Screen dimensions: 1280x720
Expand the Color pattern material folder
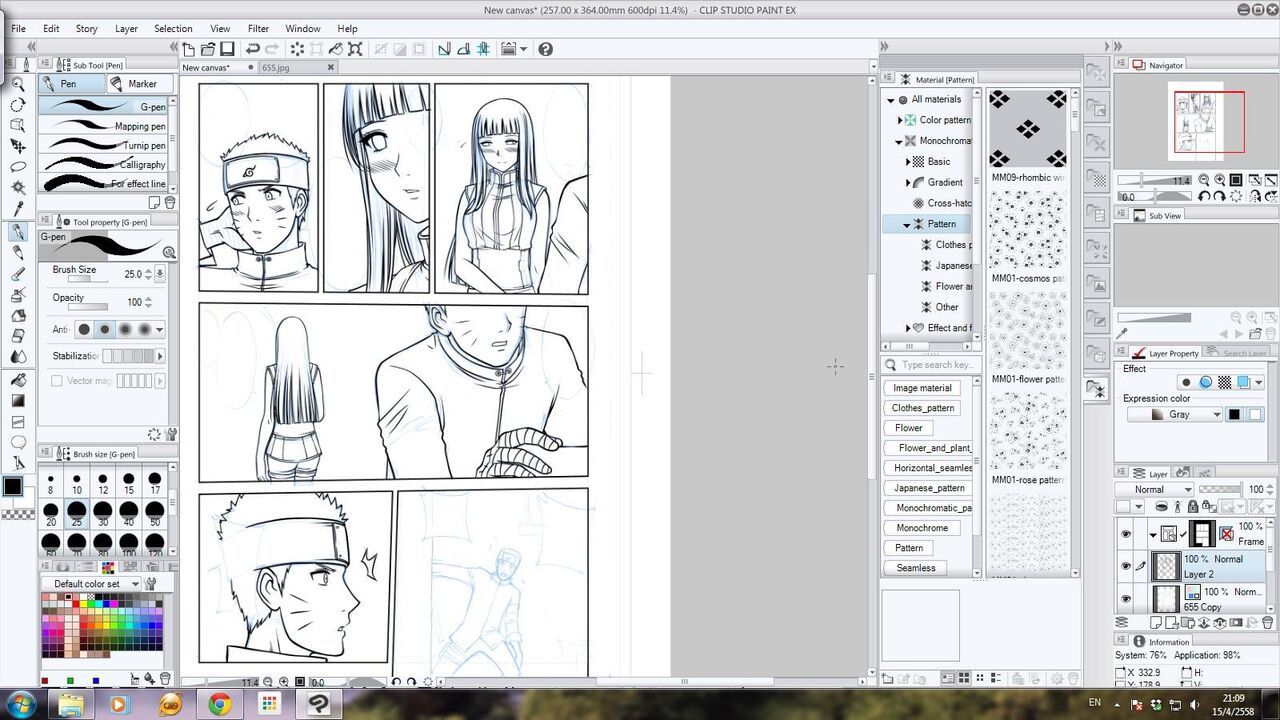tap(899, 120)
